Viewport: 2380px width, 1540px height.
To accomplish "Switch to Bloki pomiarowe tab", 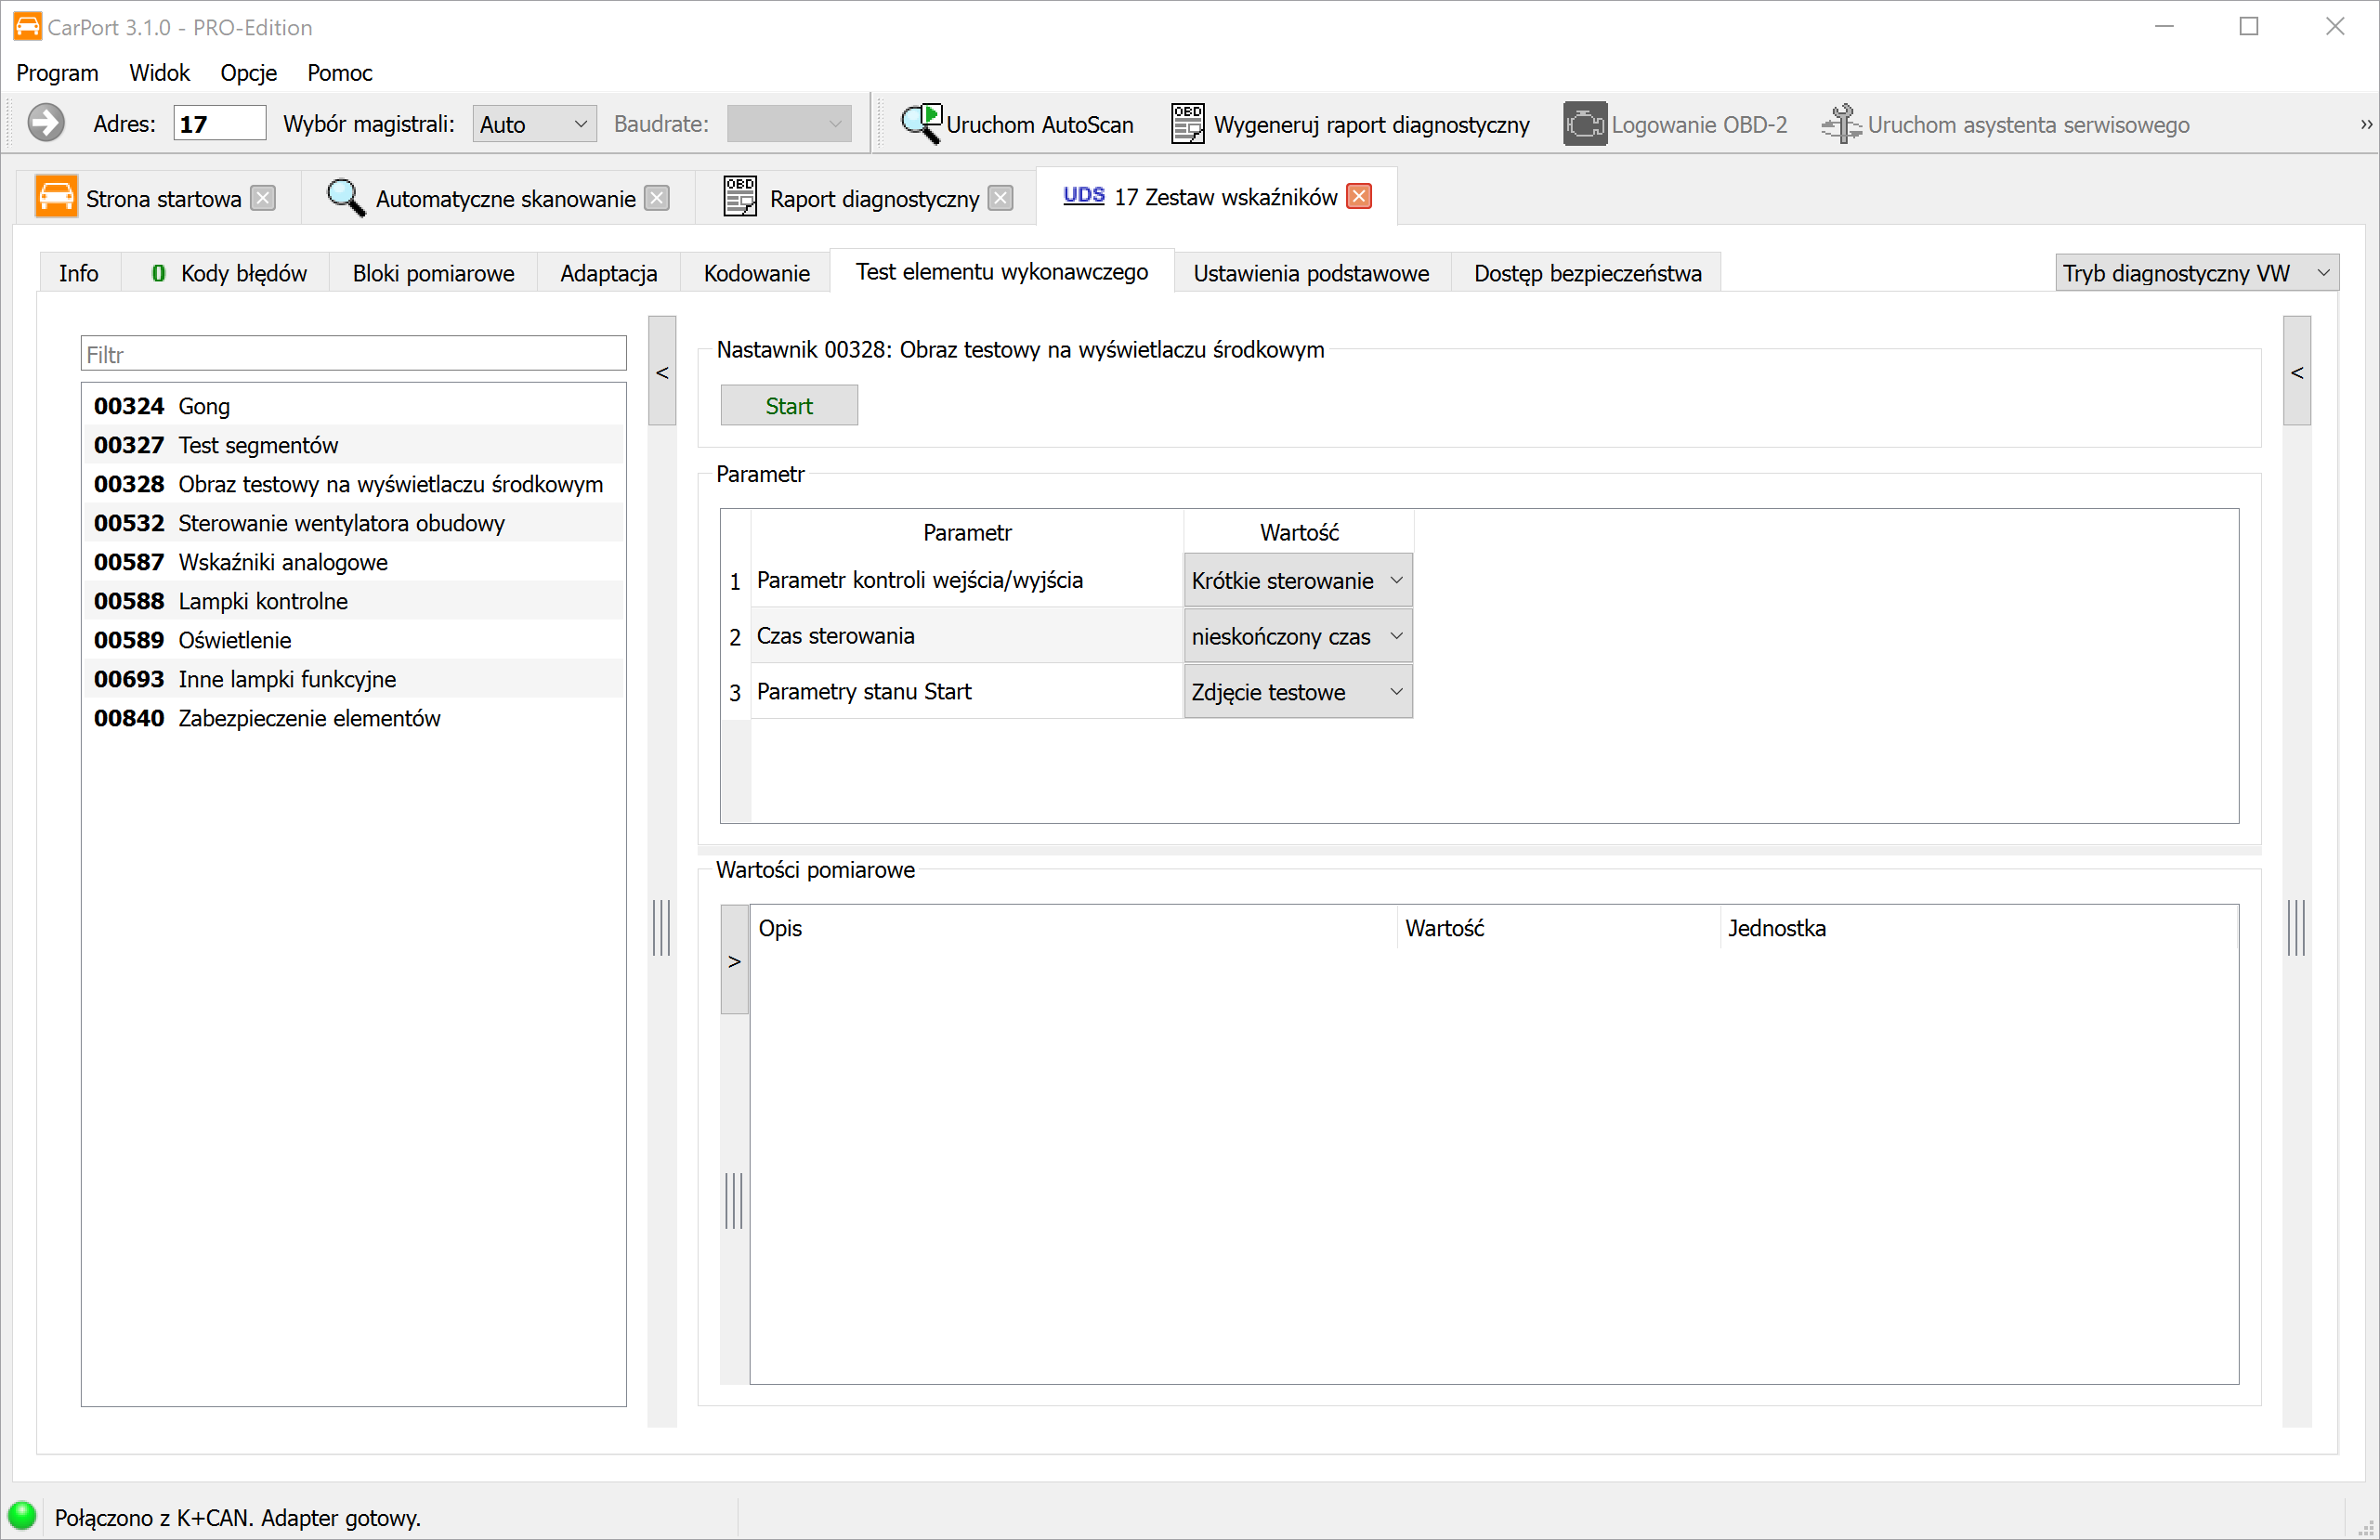I will (433, 273).
